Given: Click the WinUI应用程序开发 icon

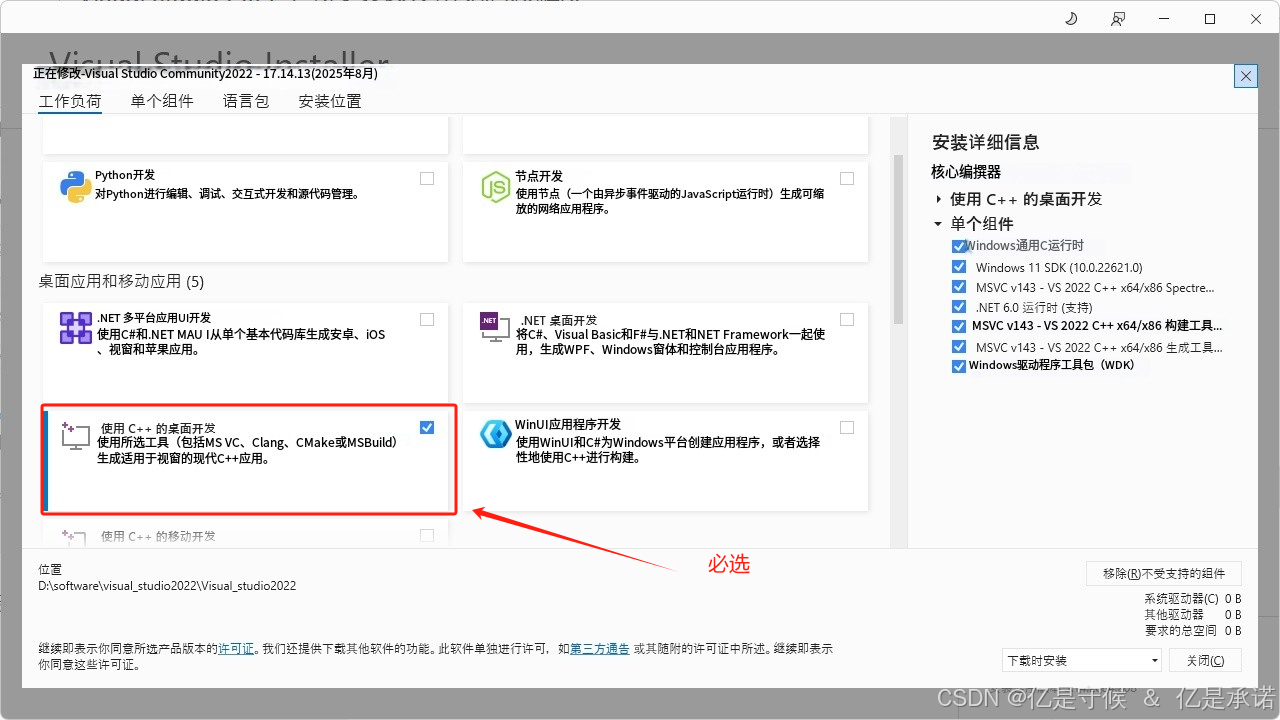Looking at the screenshot, I should point(496,433).
